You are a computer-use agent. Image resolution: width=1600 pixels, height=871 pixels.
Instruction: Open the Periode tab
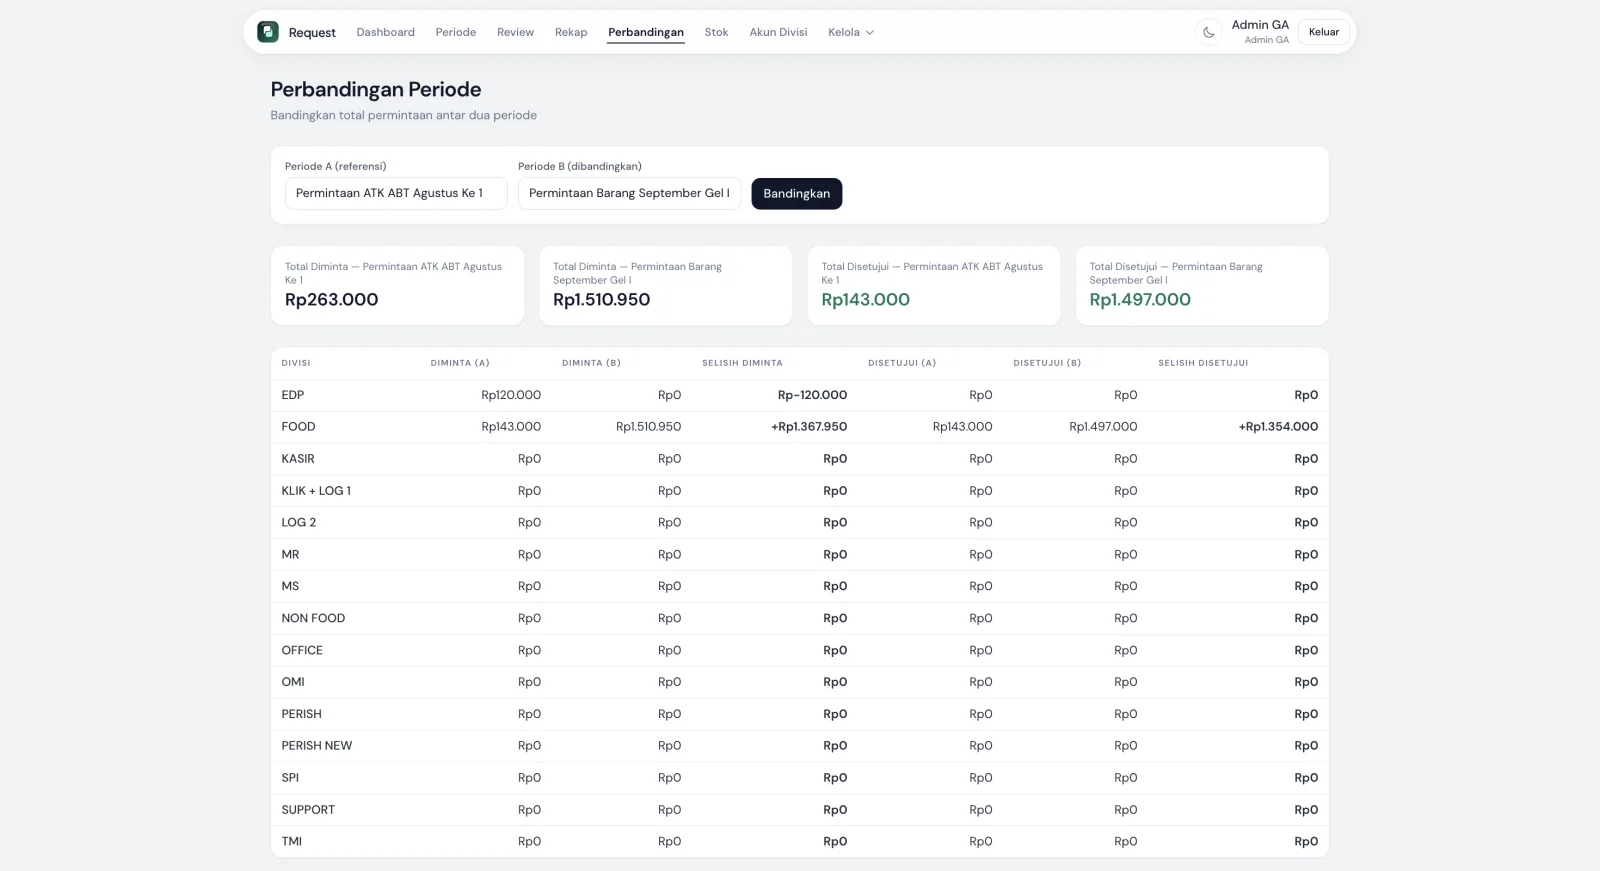pyautogui.click(x=456, y=32)
